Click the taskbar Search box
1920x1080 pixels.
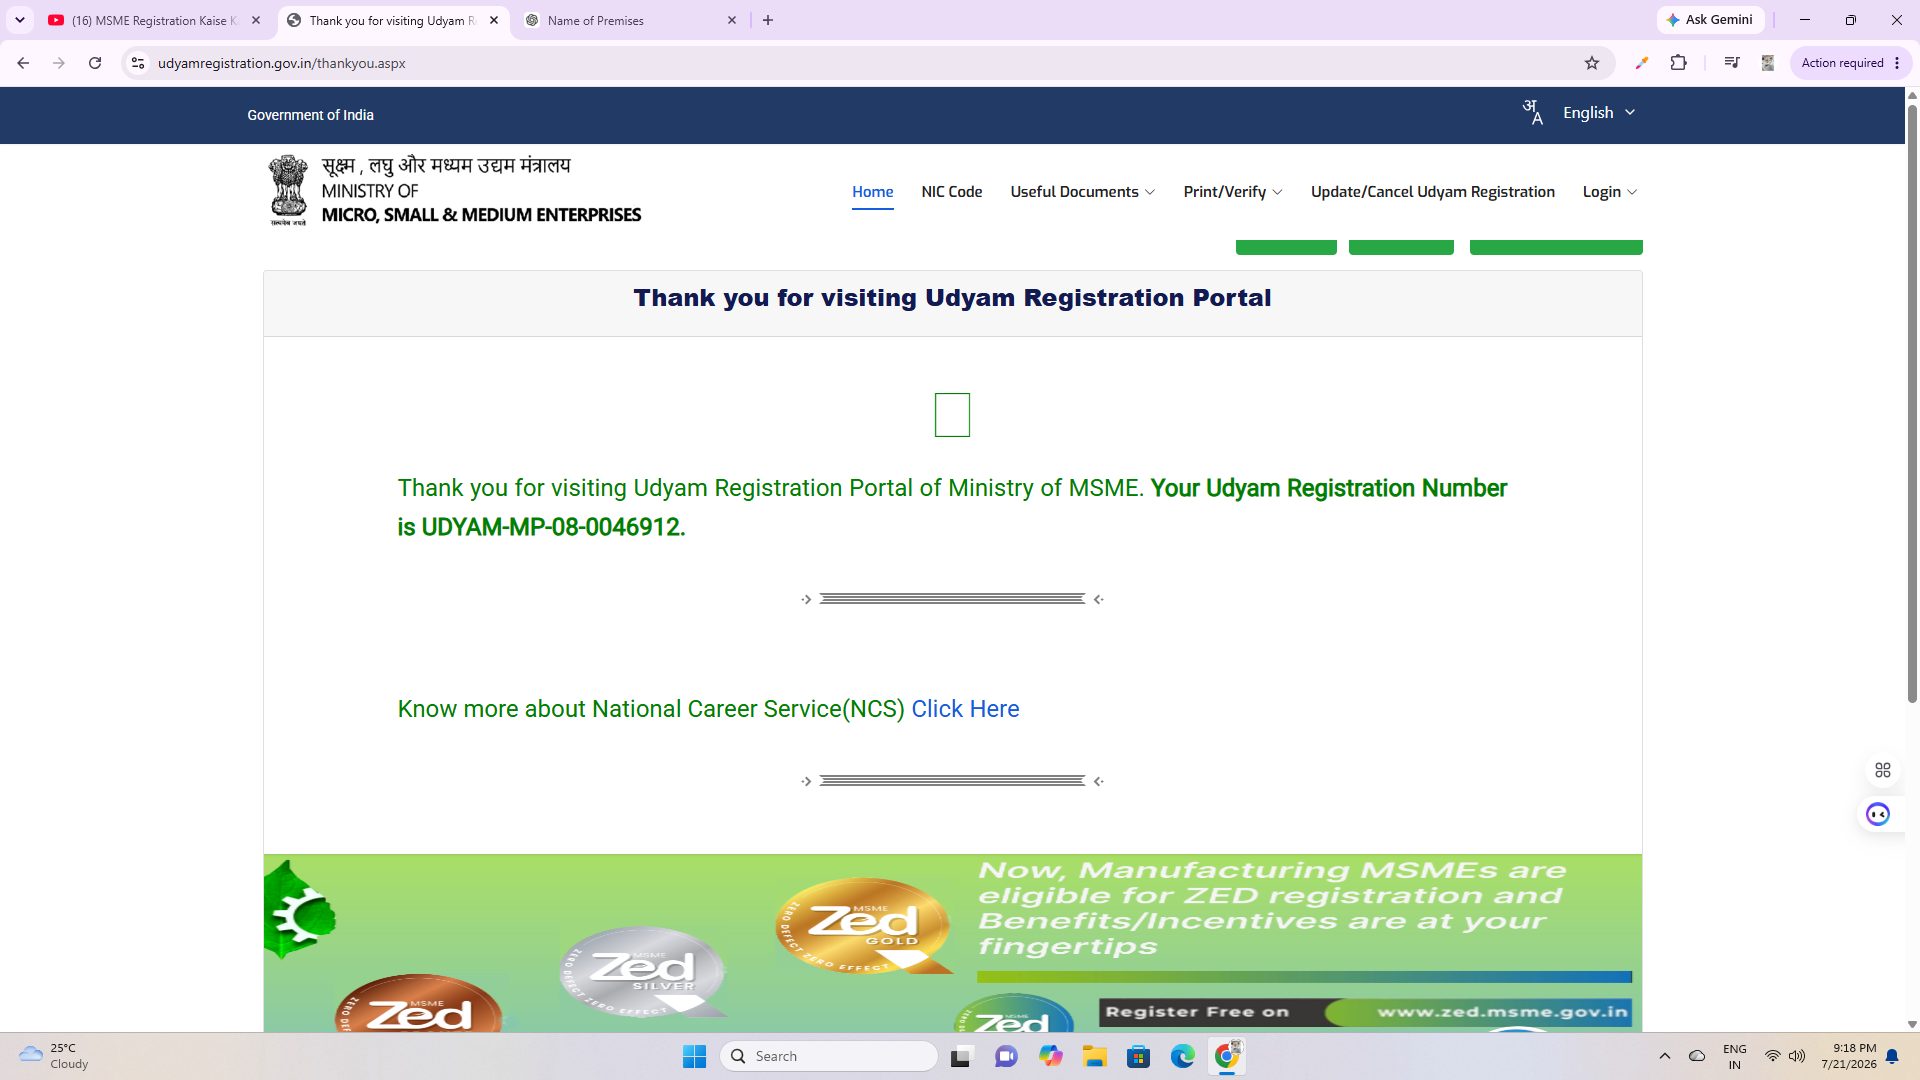tap(829, 1056)
